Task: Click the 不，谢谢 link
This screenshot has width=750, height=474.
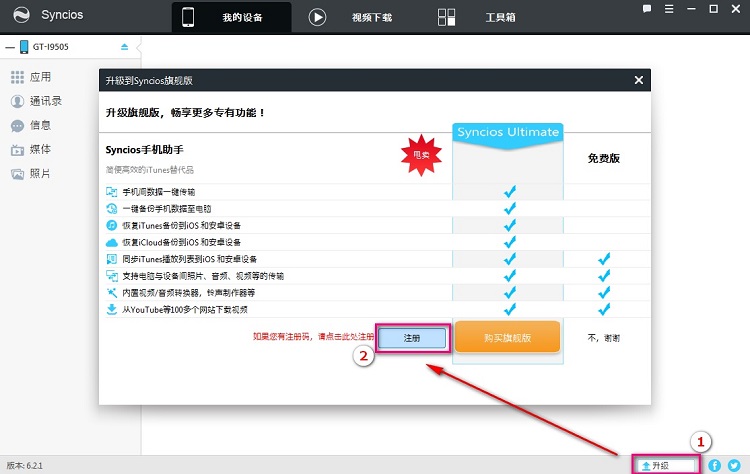Action: pyautogui.click(x=604, y=338)
